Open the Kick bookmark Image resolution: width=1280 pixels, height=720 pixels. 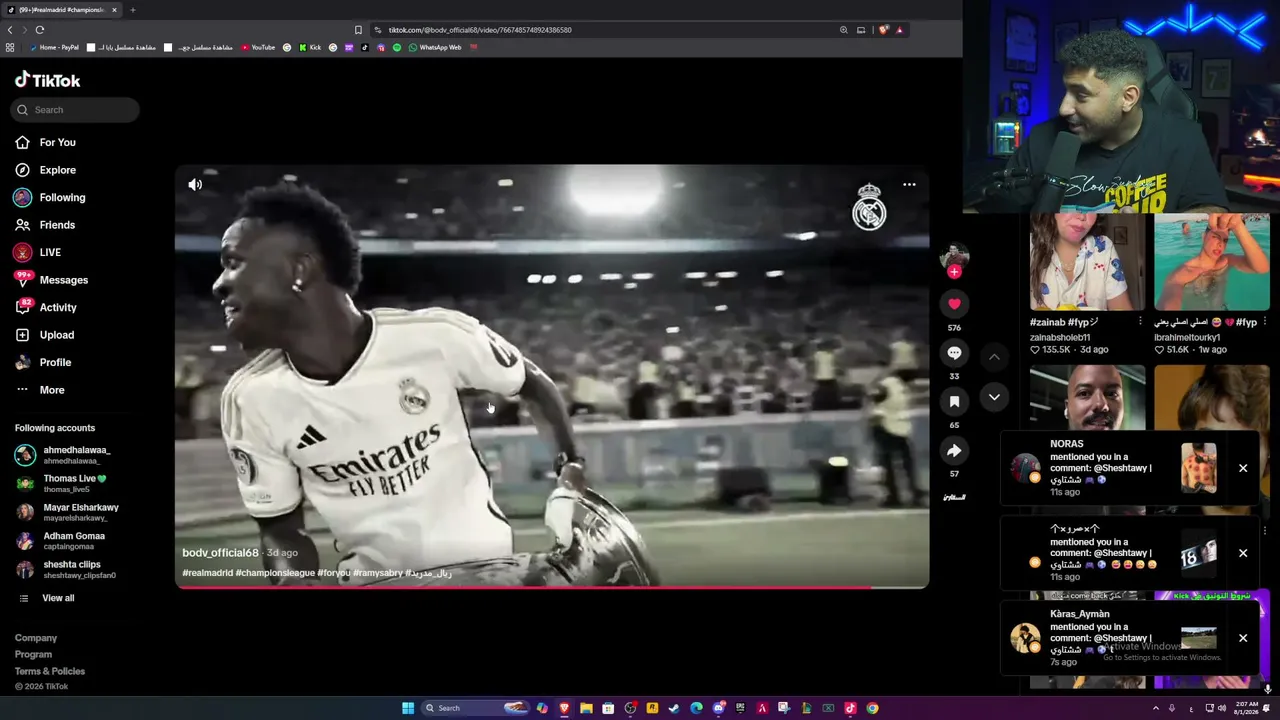310,47
